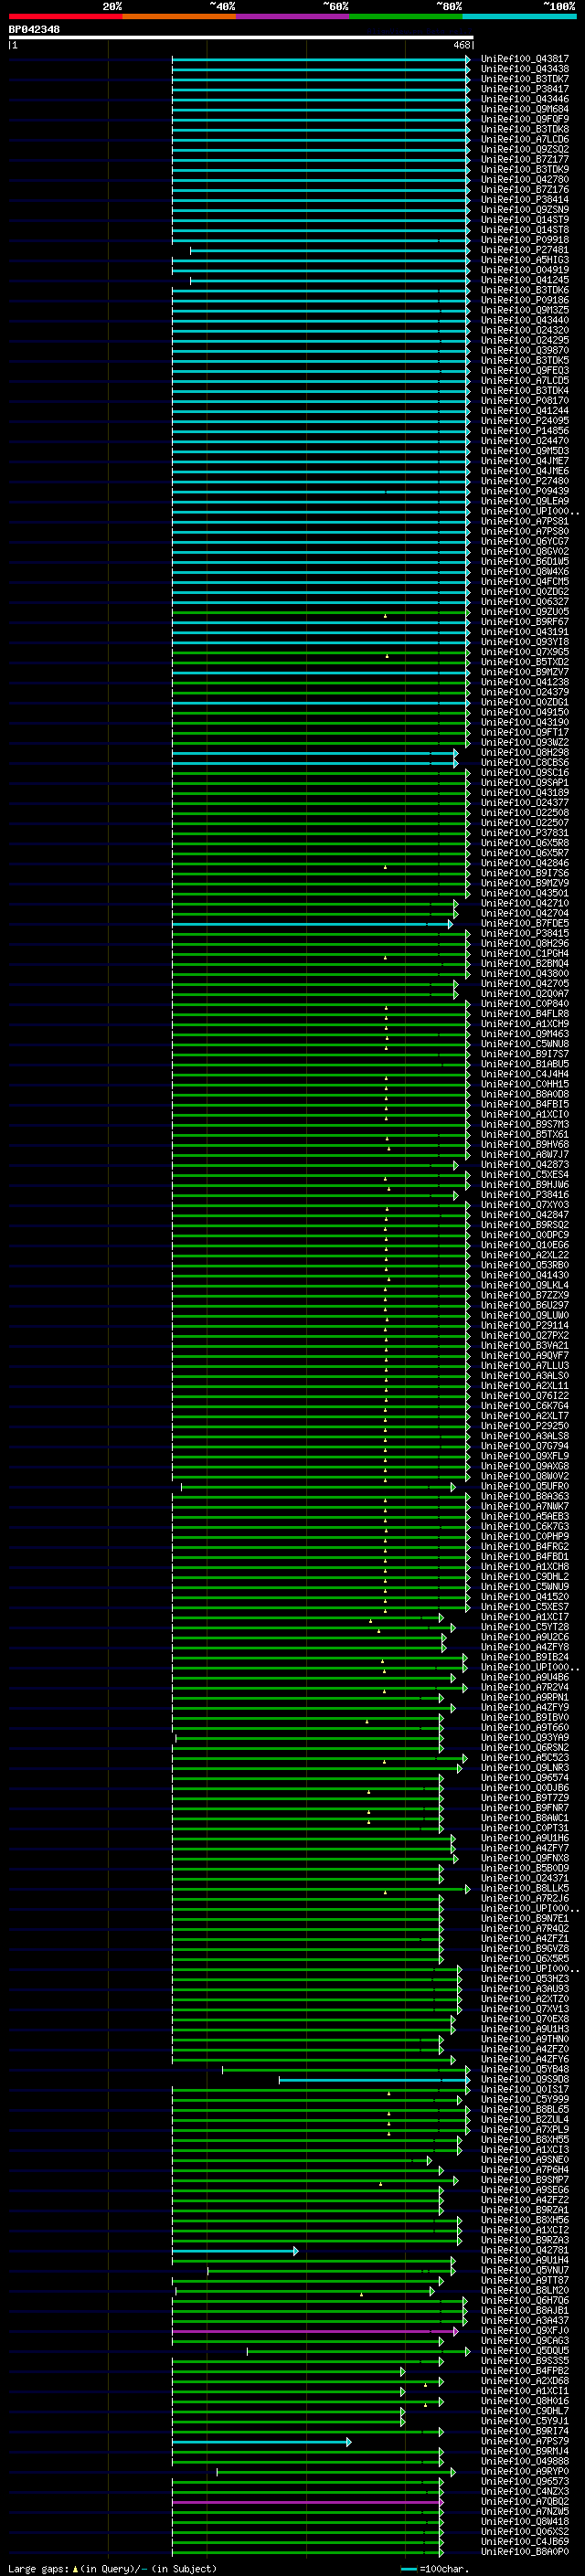
Task: Select hit UniRef100_B4FPB2
Action: click(524, 2370)
